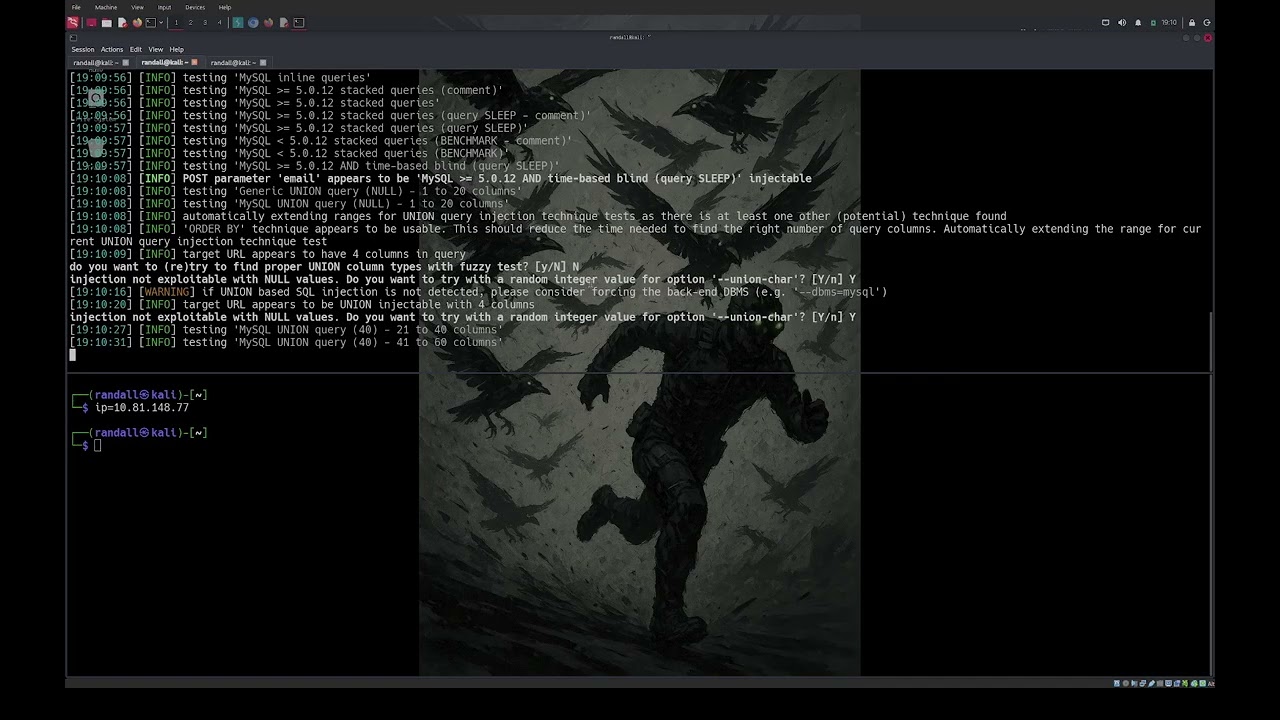This screenshot has width=1280, height=720.
Task: Click the VirtualBox optical disc status icon
Action: 1126,684
